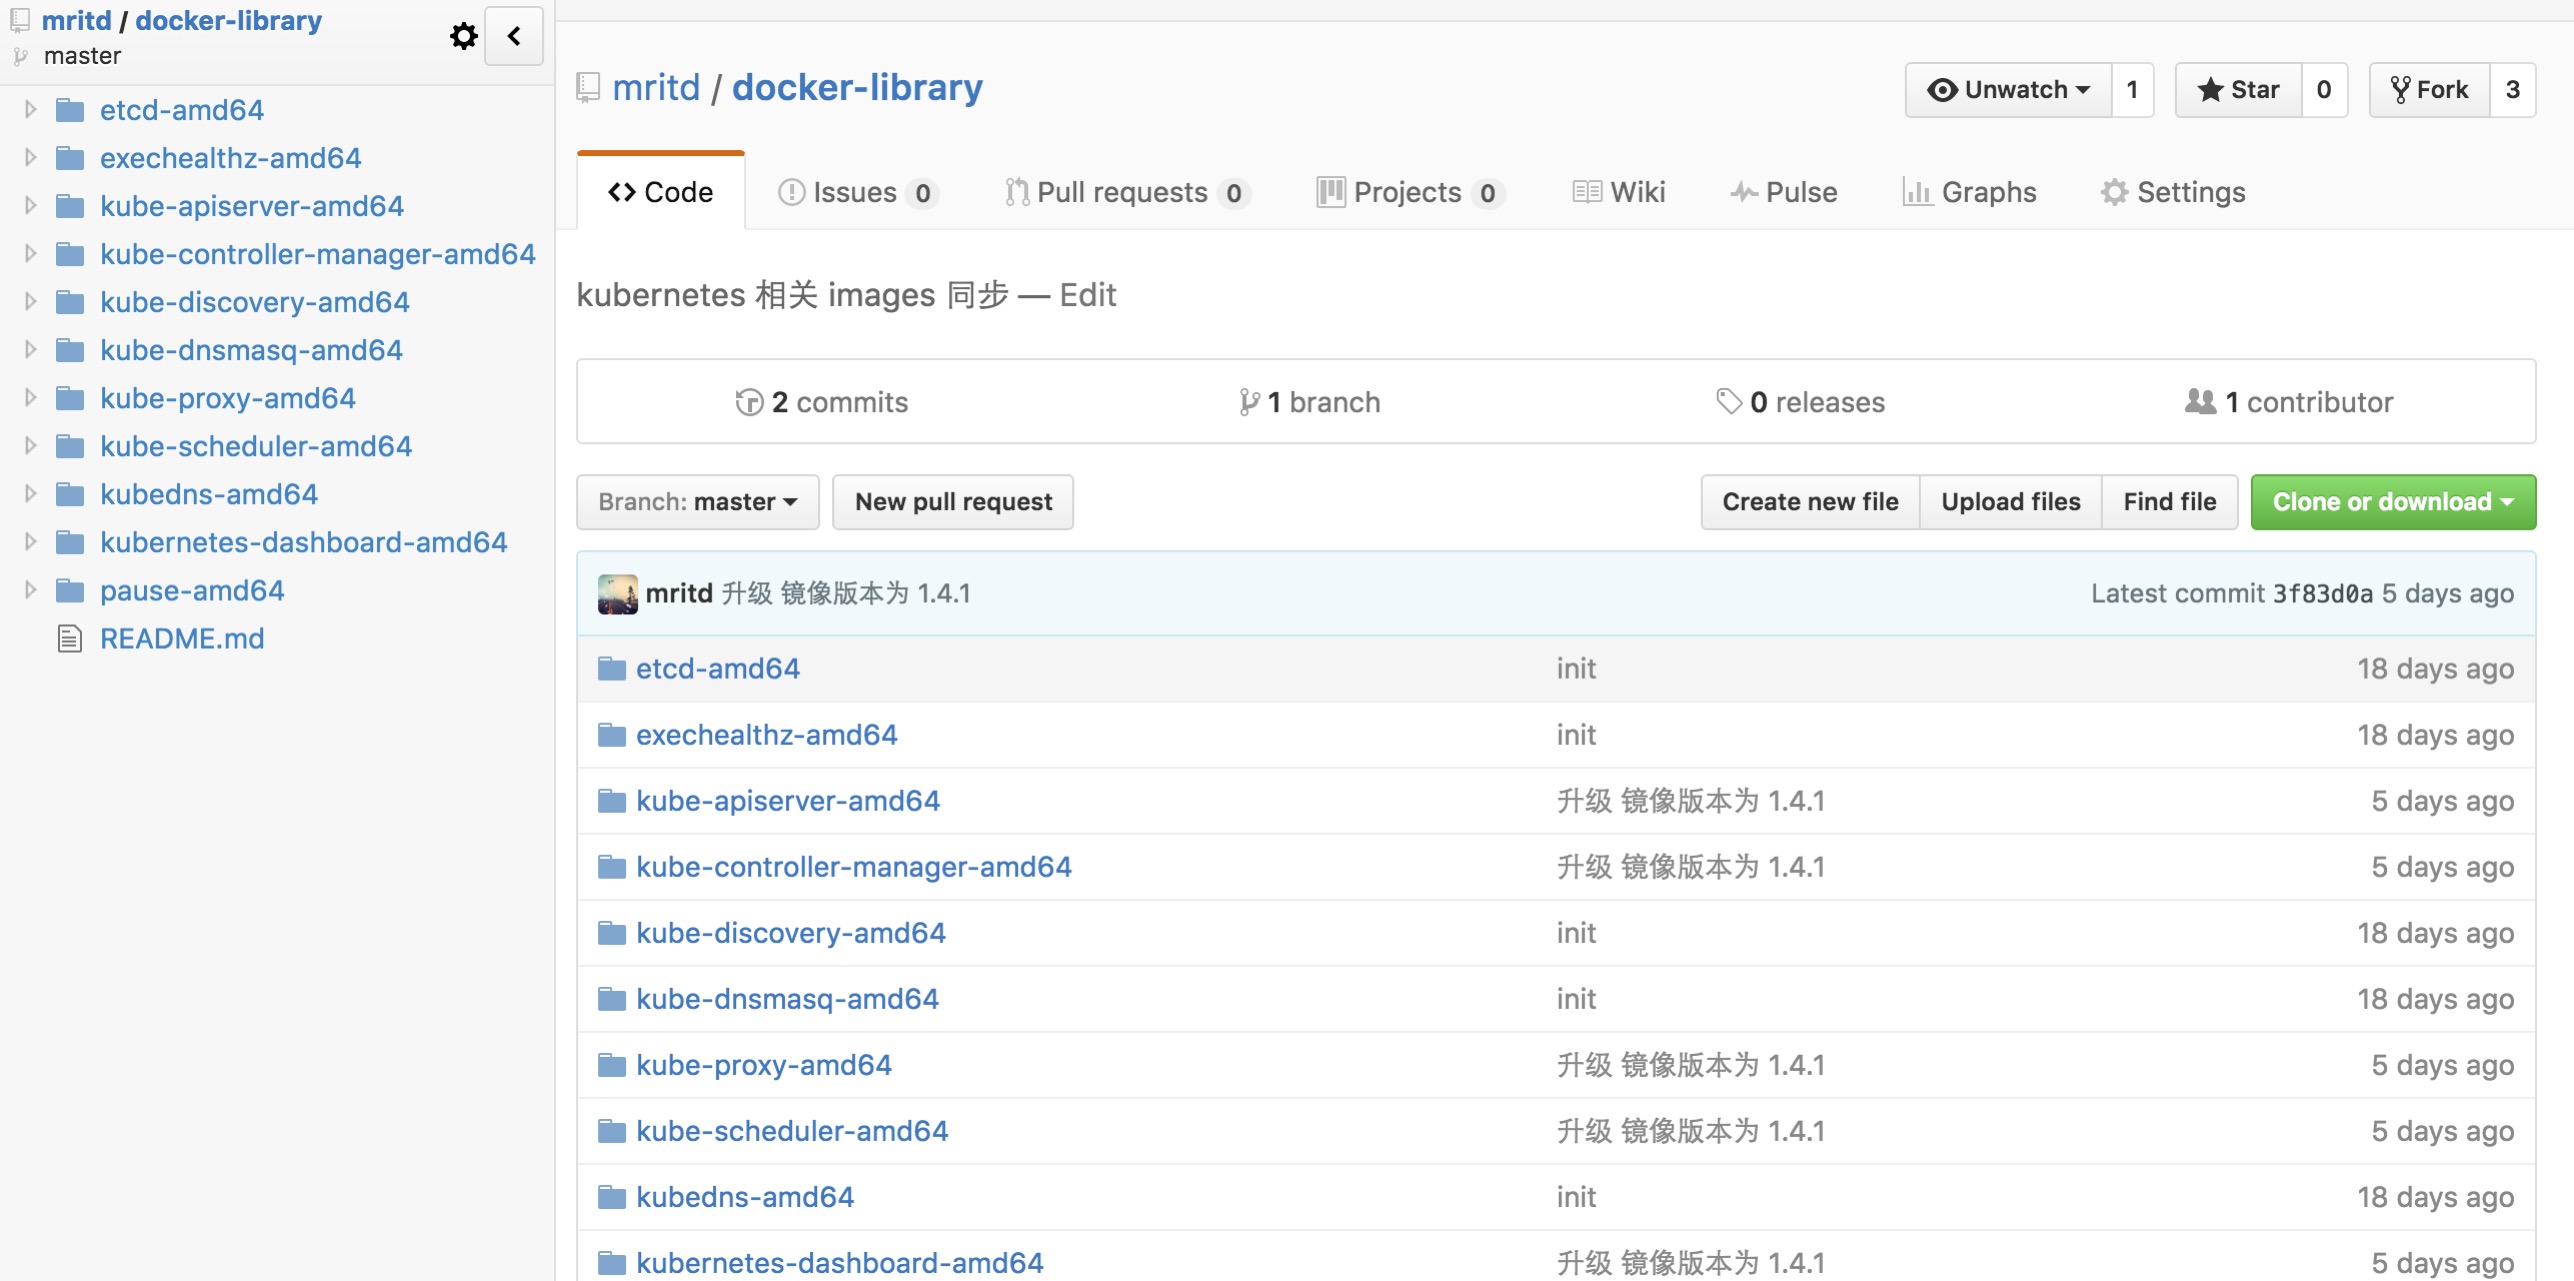Click Upload files button
This screenshot has width=2574, height=1281.
[x=2011, y=502]
